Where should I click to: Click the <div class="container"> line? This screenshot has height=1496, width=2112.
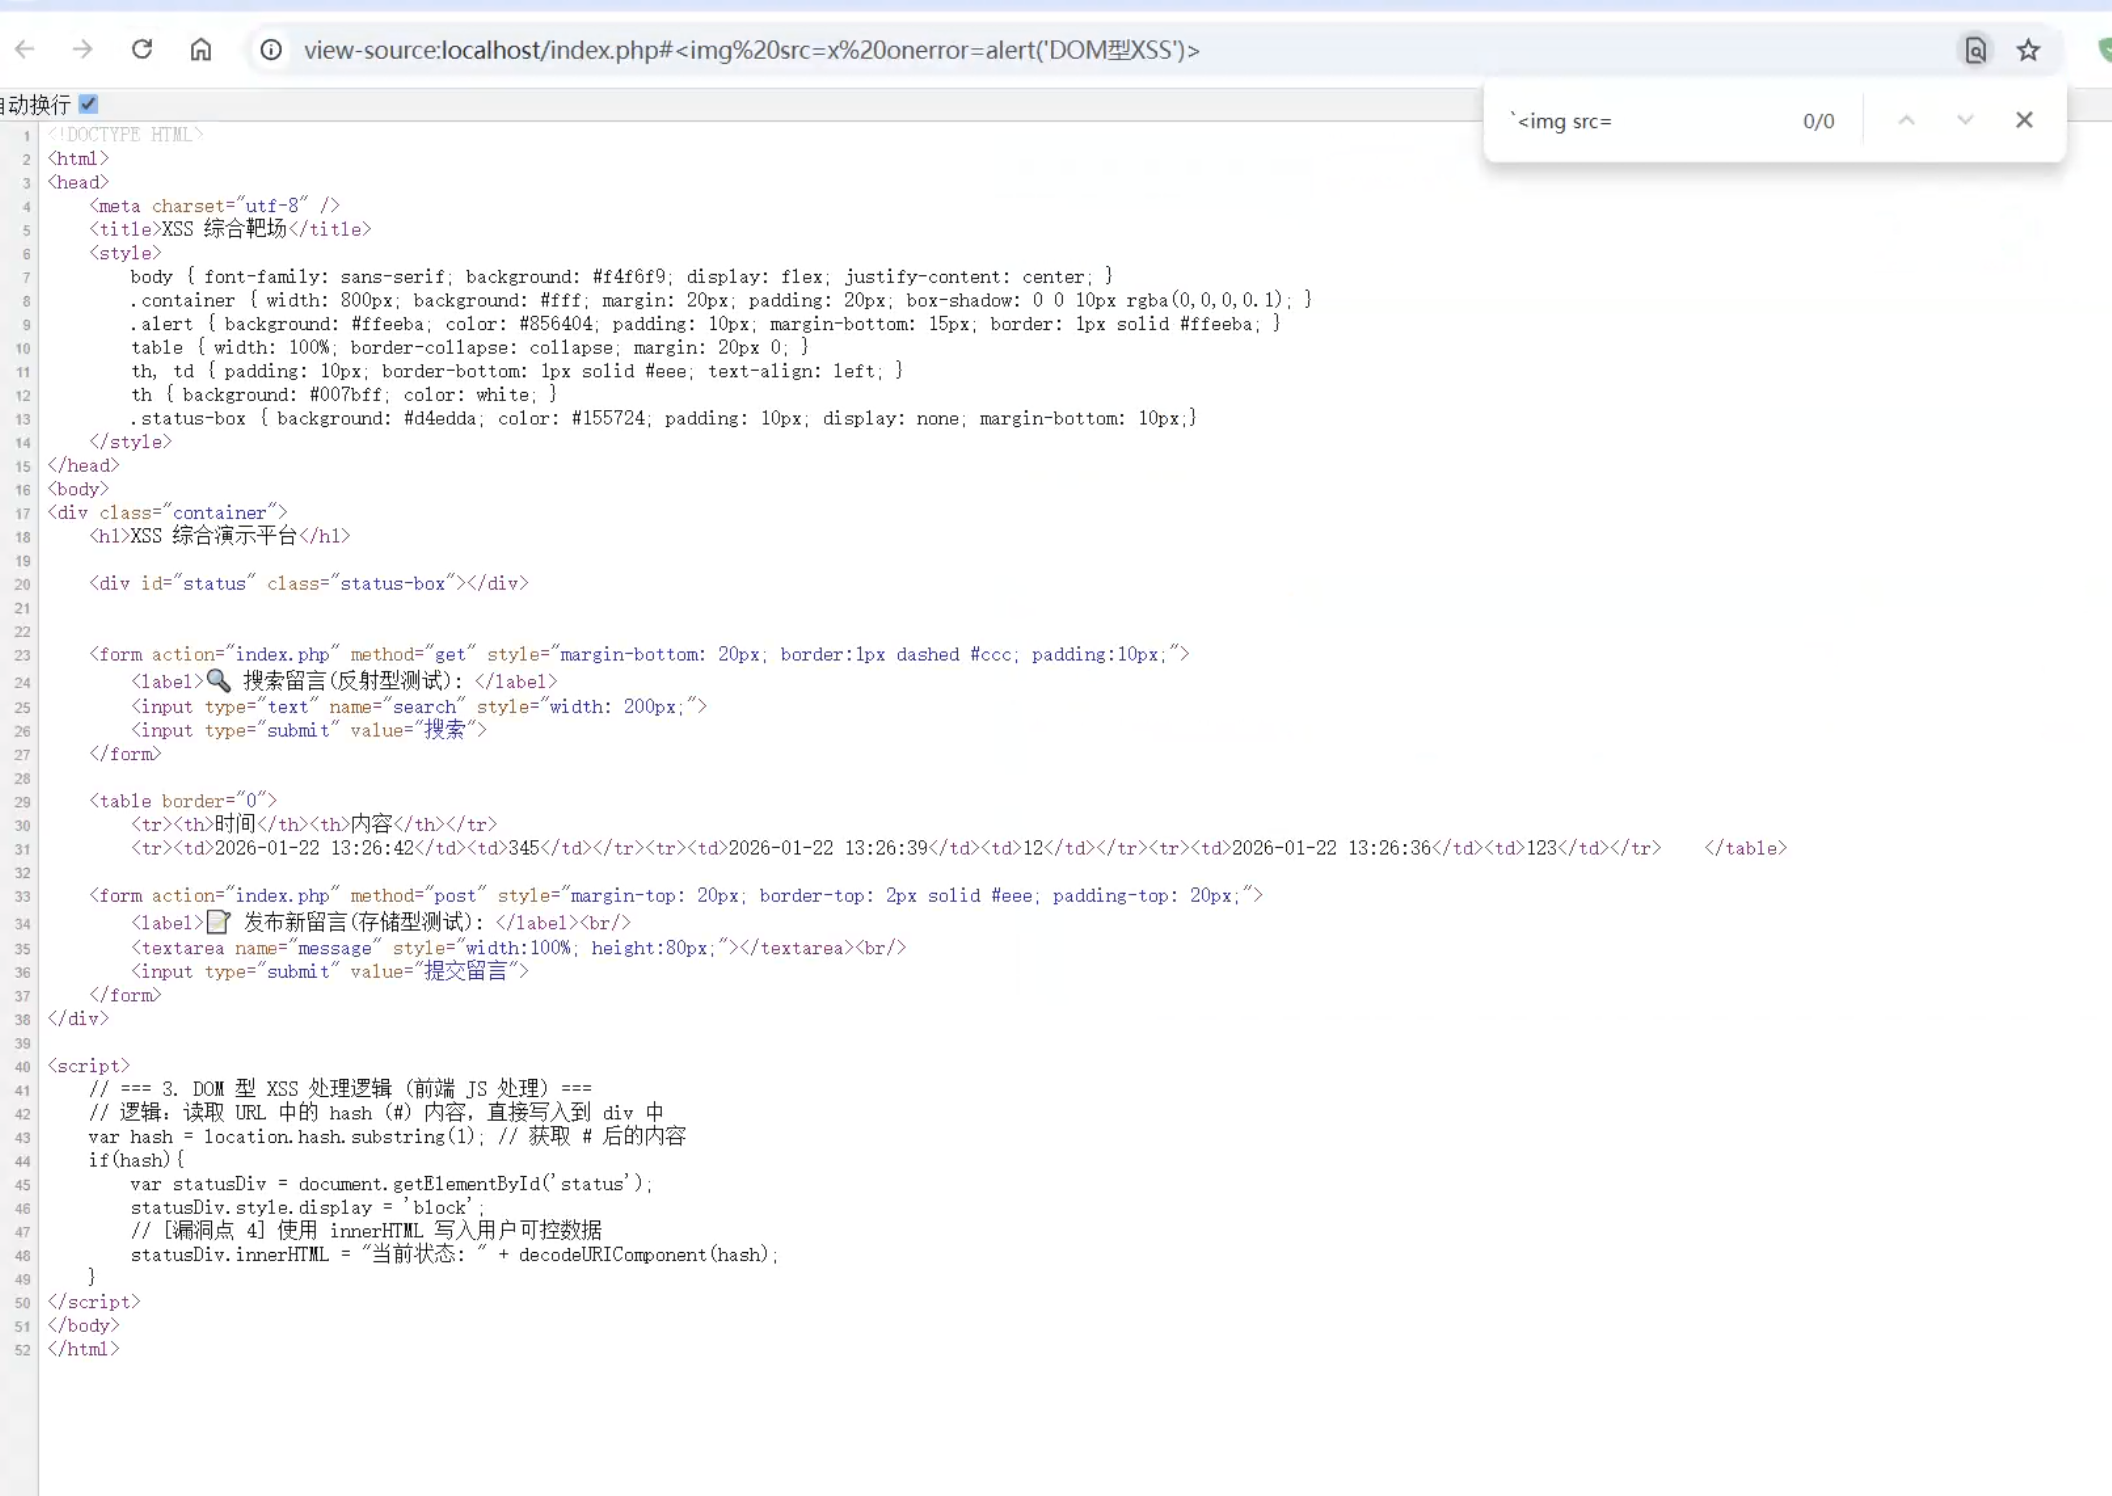click(167, 513)
